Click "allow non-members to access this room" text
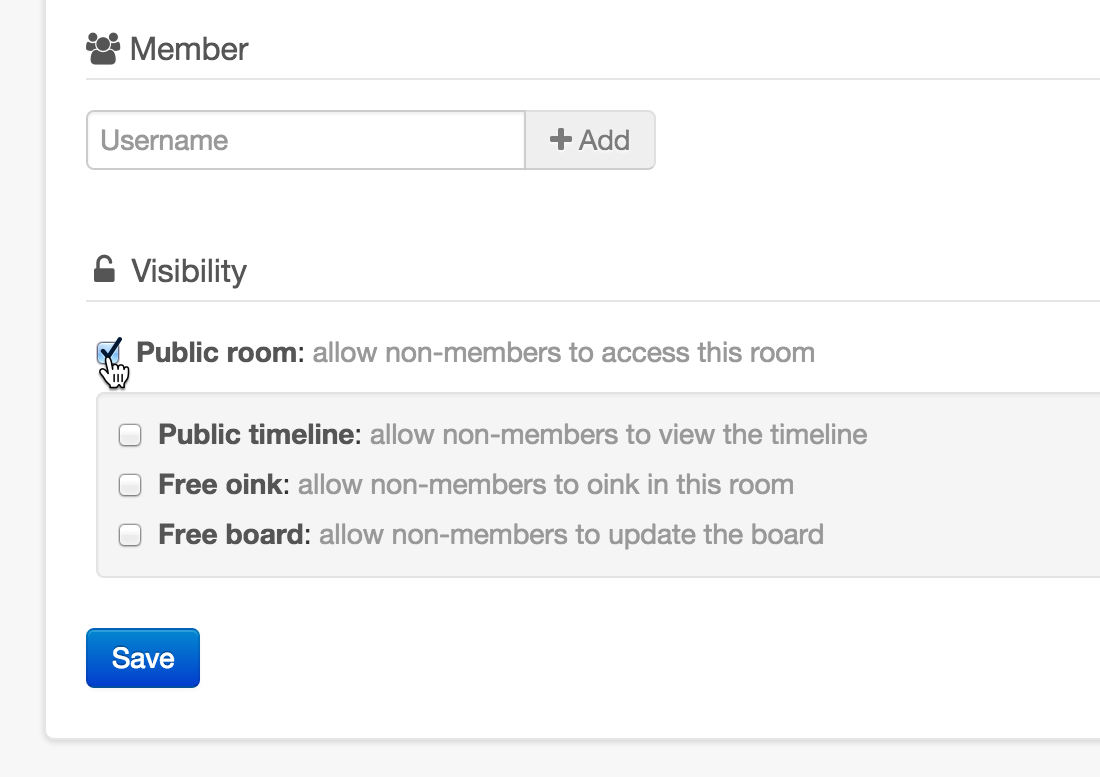 point(563,353)
